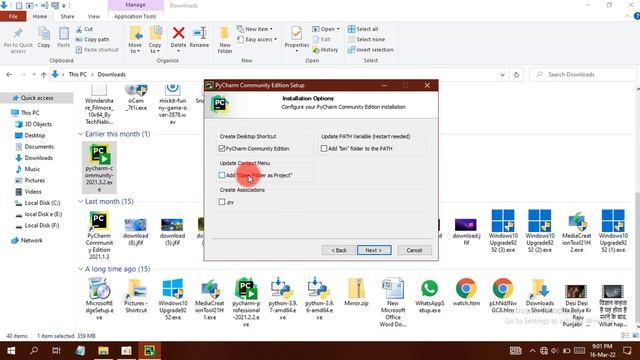The image size is (640, 360).
Task: Click the Cut command
Action: [x=84, y=29]
